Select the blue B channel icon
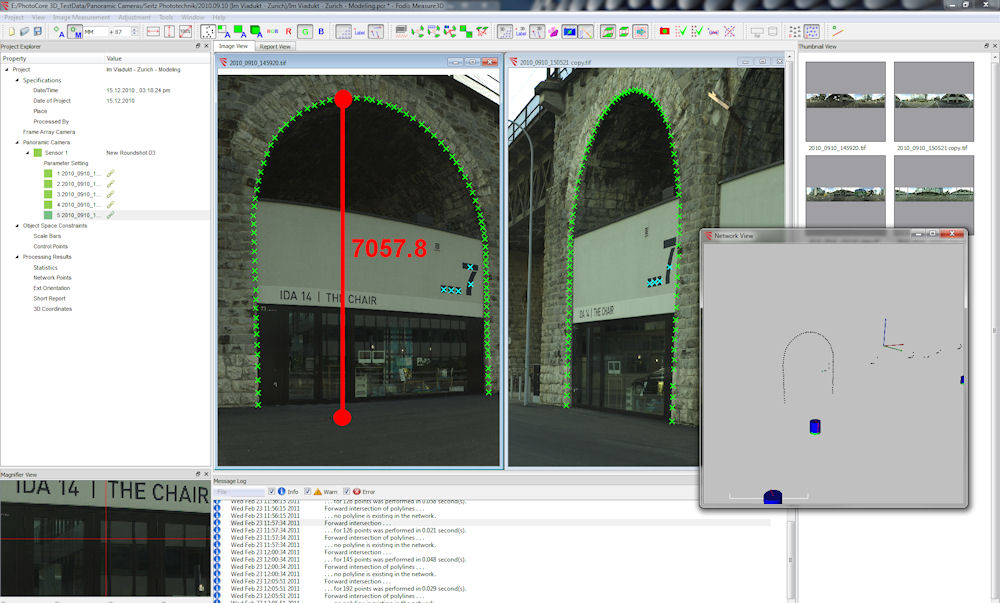1000x603 pixels. click(320, 32)
